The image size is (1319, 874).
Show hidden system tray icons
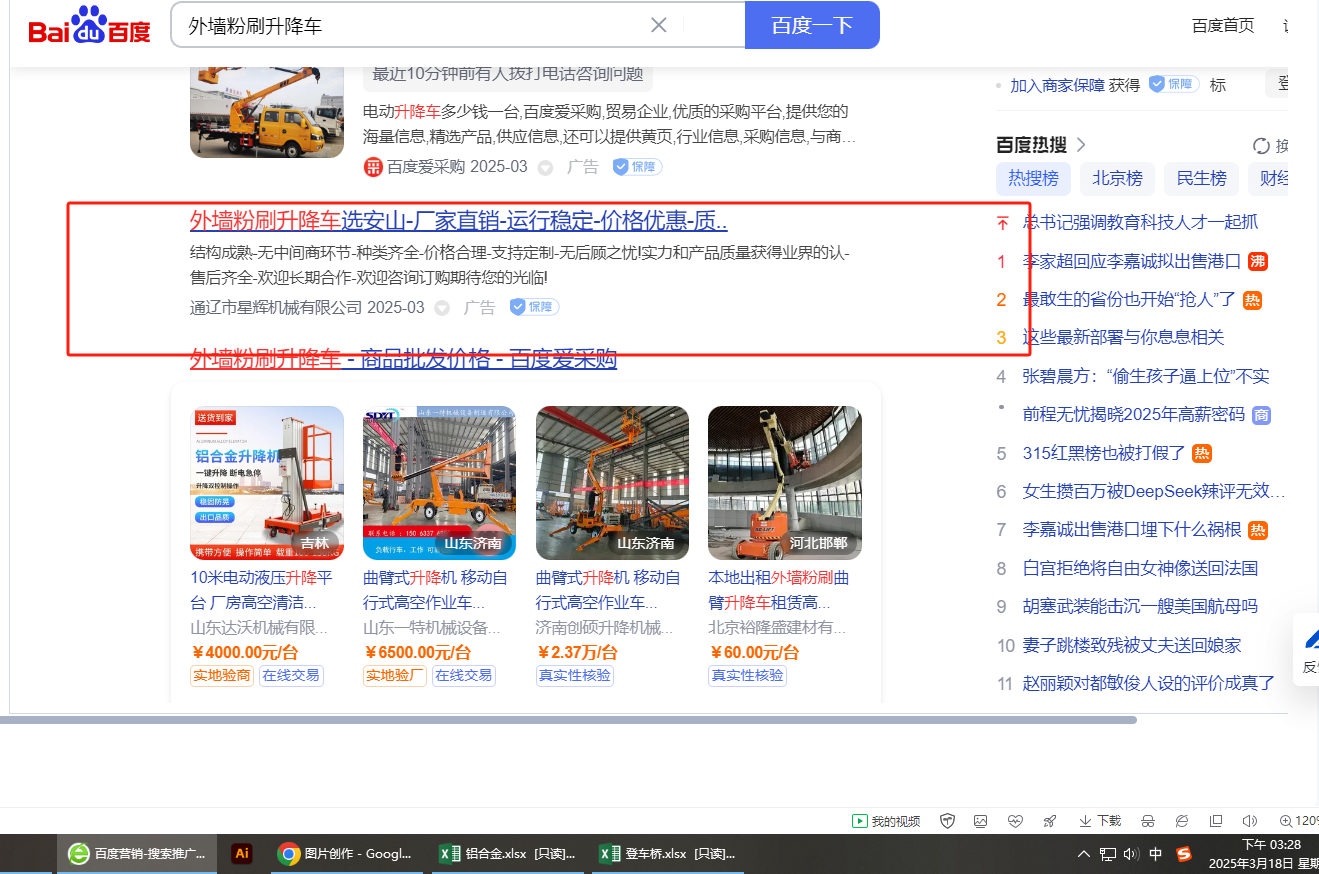[1084, 854]
